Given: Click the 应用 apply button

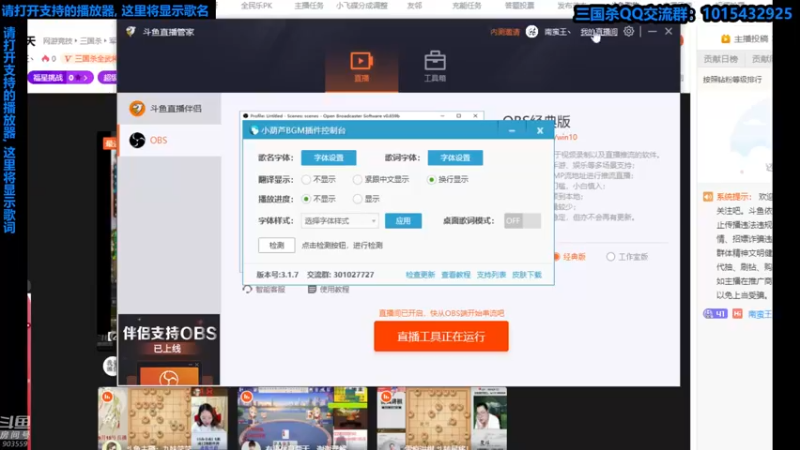Looking at the screenshot, I should [403, 221].
